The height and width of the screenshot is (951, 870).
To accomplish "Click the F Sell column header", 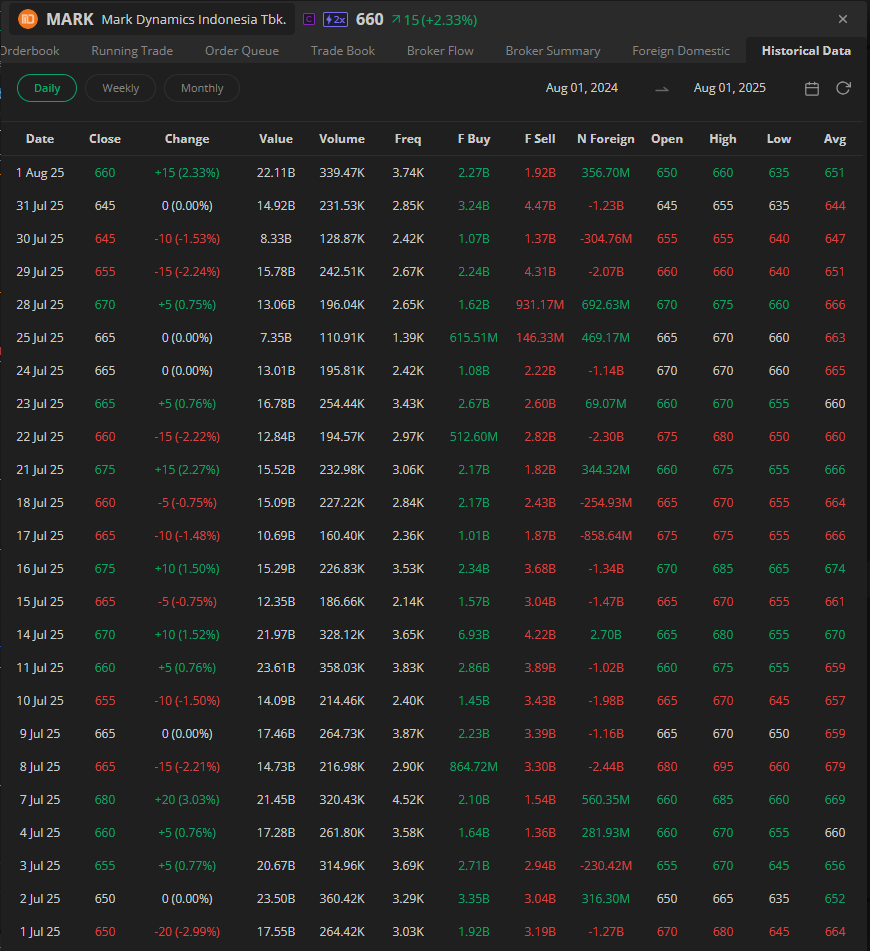I will pyautogui.click(x=540, y=139).
